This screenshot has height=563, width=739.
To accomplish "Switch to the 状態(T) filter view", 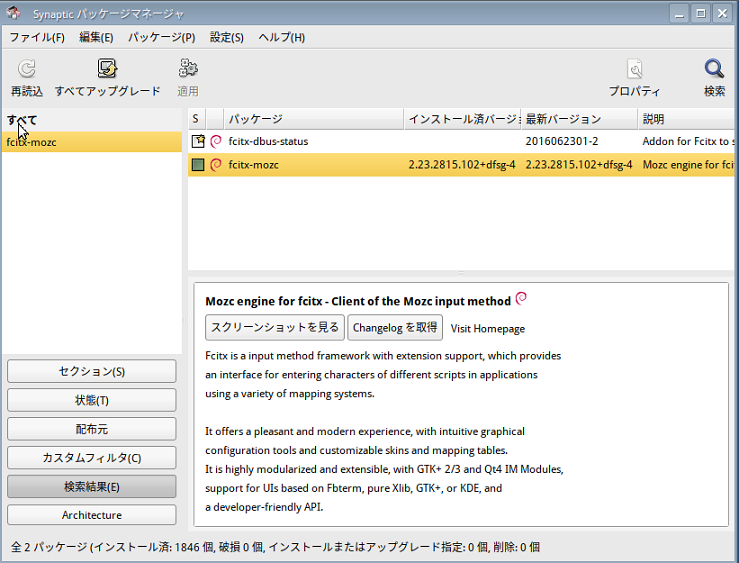I will pyautogui.click(x=91, y=400).
